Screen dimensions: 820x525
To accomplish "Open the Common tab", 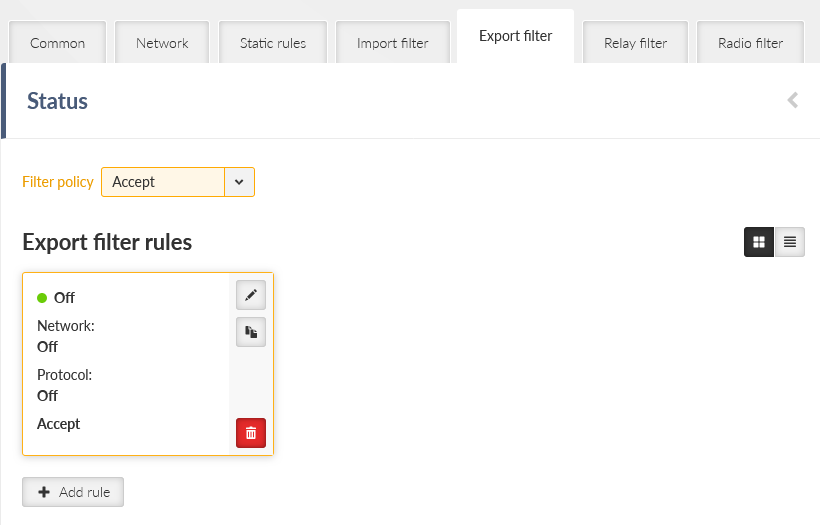I will coord(58,43).
